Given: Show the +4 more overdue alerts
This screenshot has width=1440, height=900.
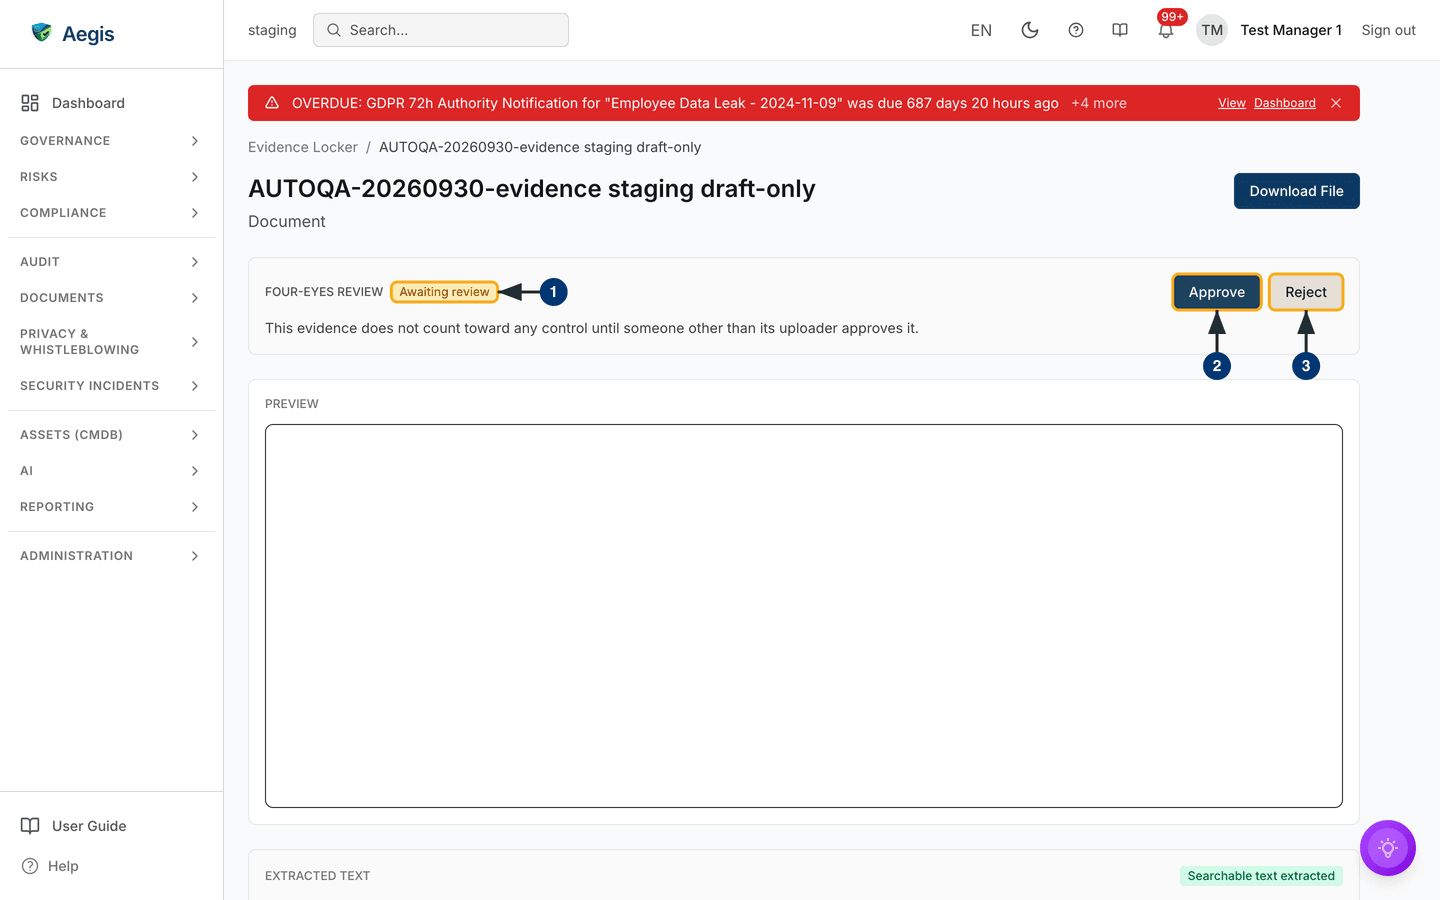Looking at the screenshot, I should [1099, 103].
